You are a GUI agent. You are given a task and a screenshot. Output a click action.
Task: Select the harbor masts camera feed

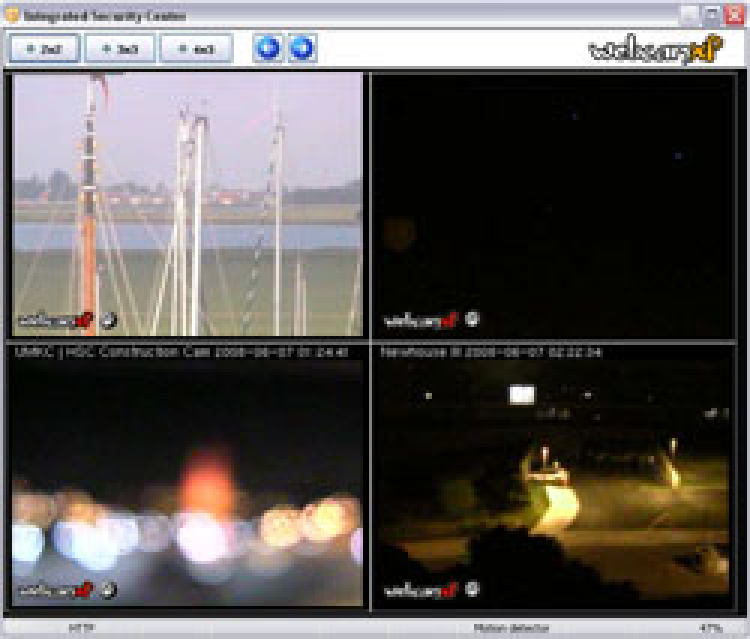click(x=187, y=200)
